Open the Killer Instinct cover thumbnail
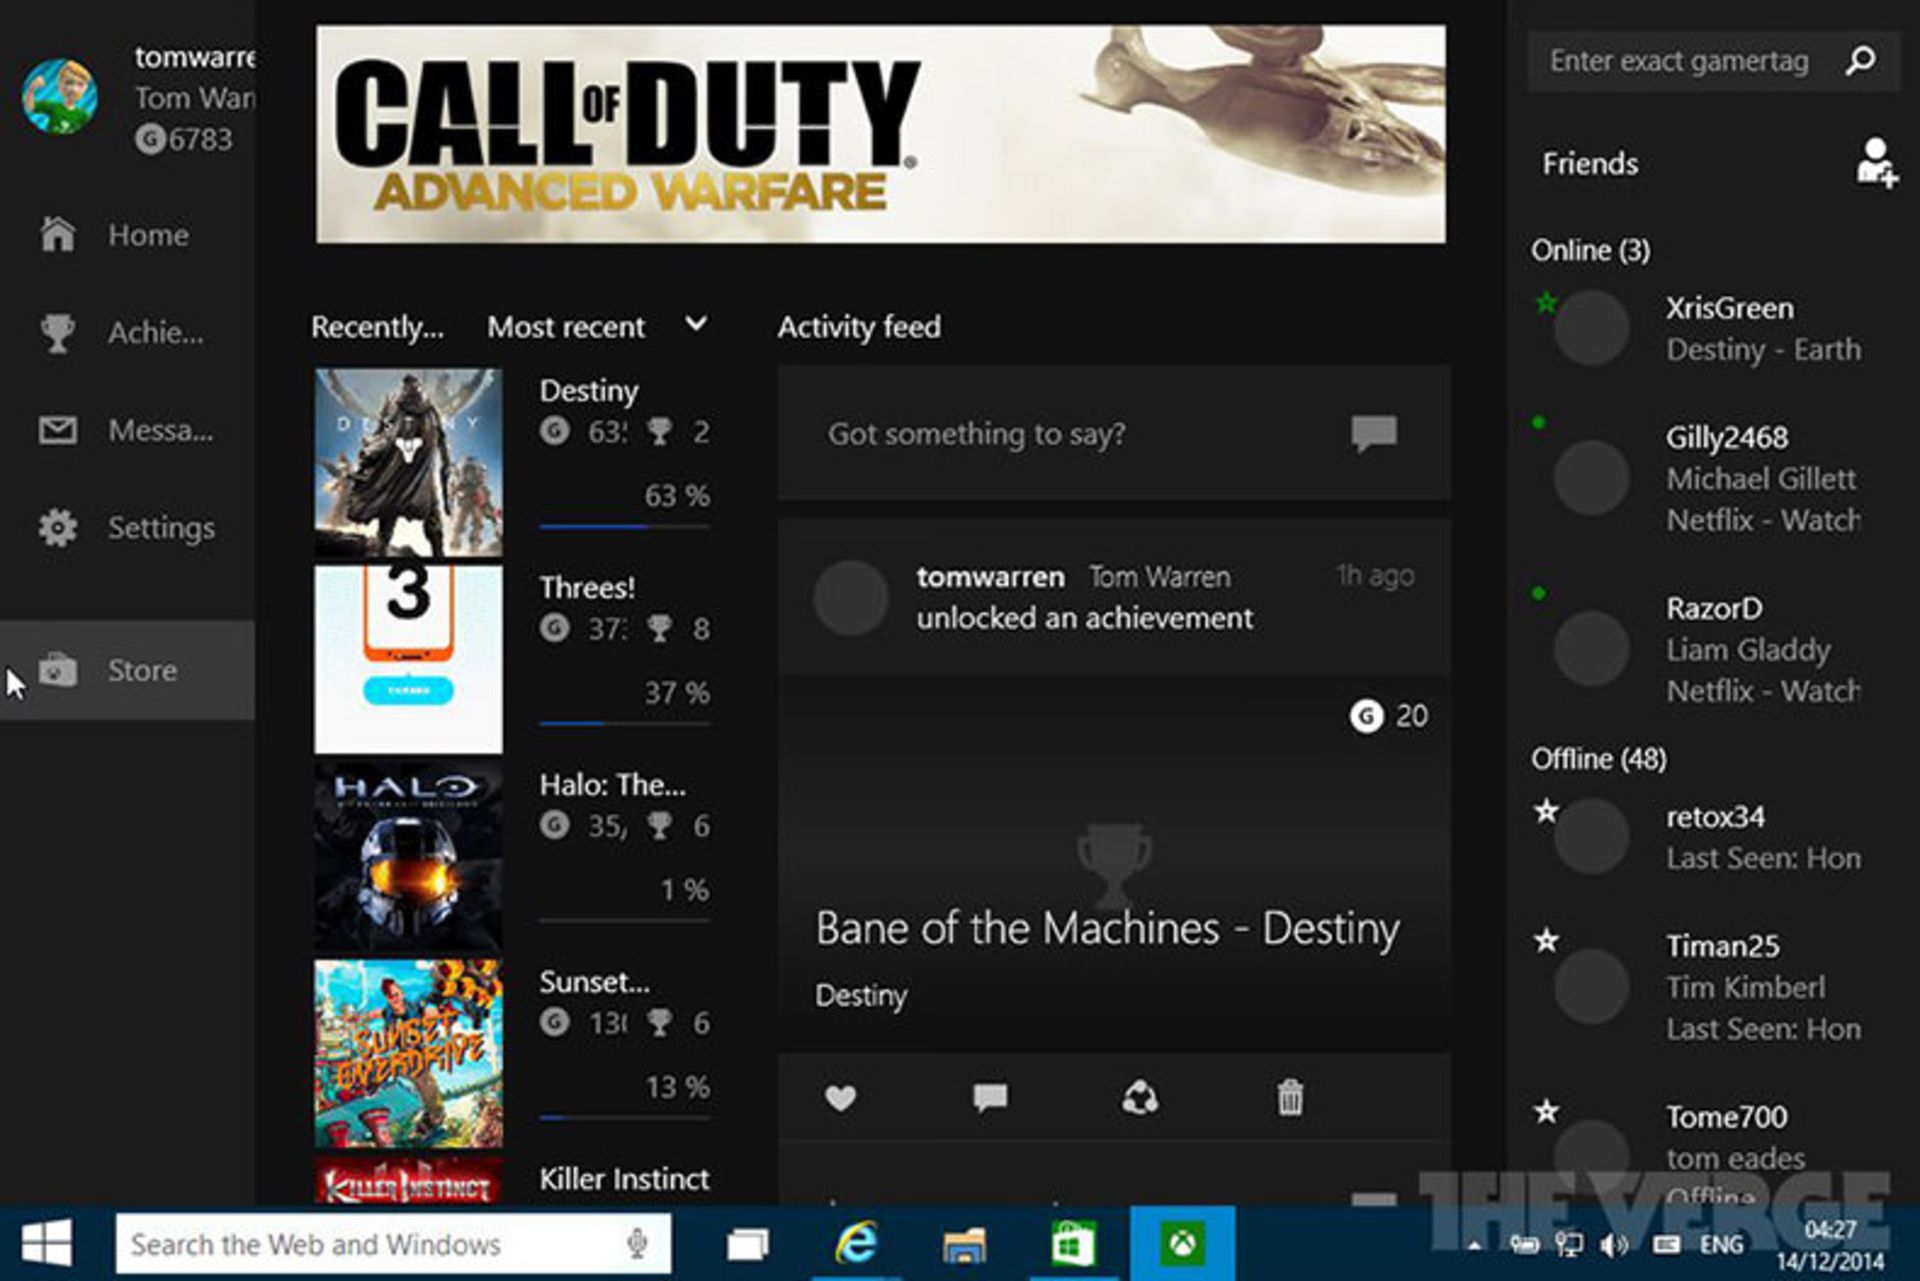 coord(408,1181)
